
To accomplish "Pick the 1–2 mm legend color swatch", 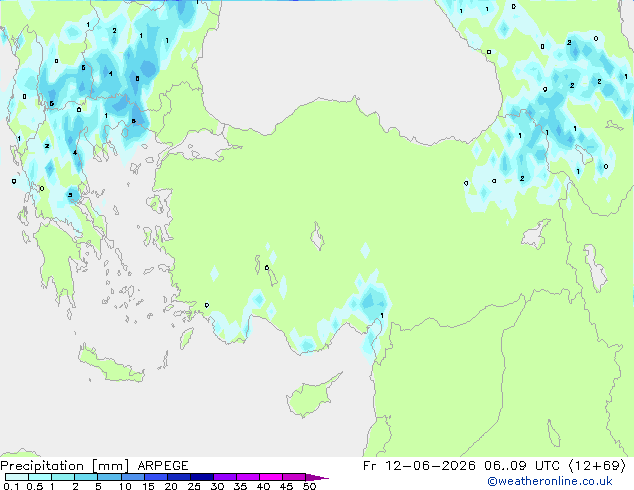I will pyautogui.click(x=63, y=477).
